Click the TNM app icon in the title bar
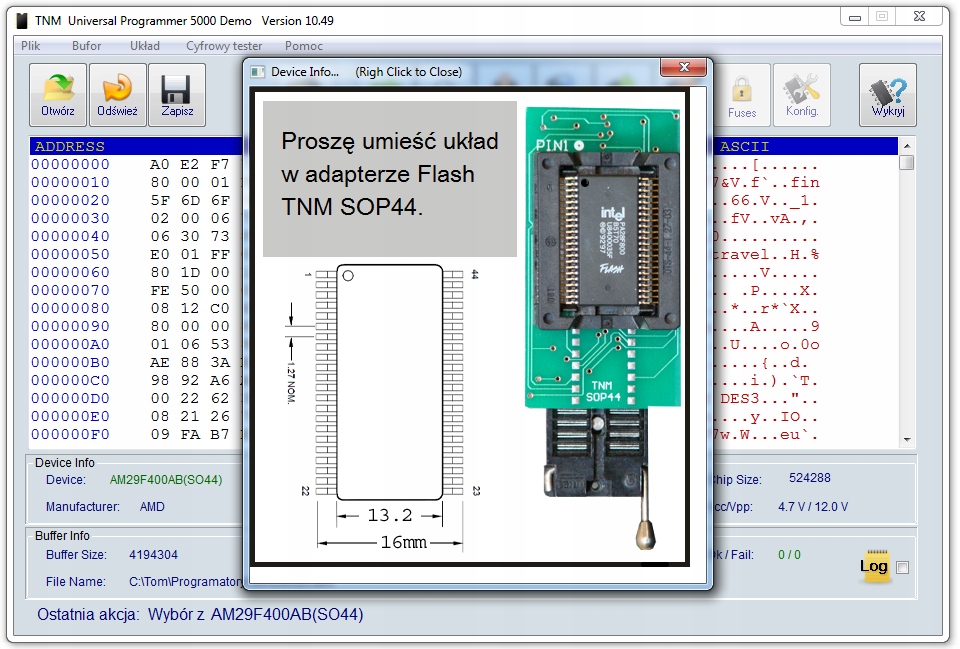 pyautogui.click(x=22, y=21)
